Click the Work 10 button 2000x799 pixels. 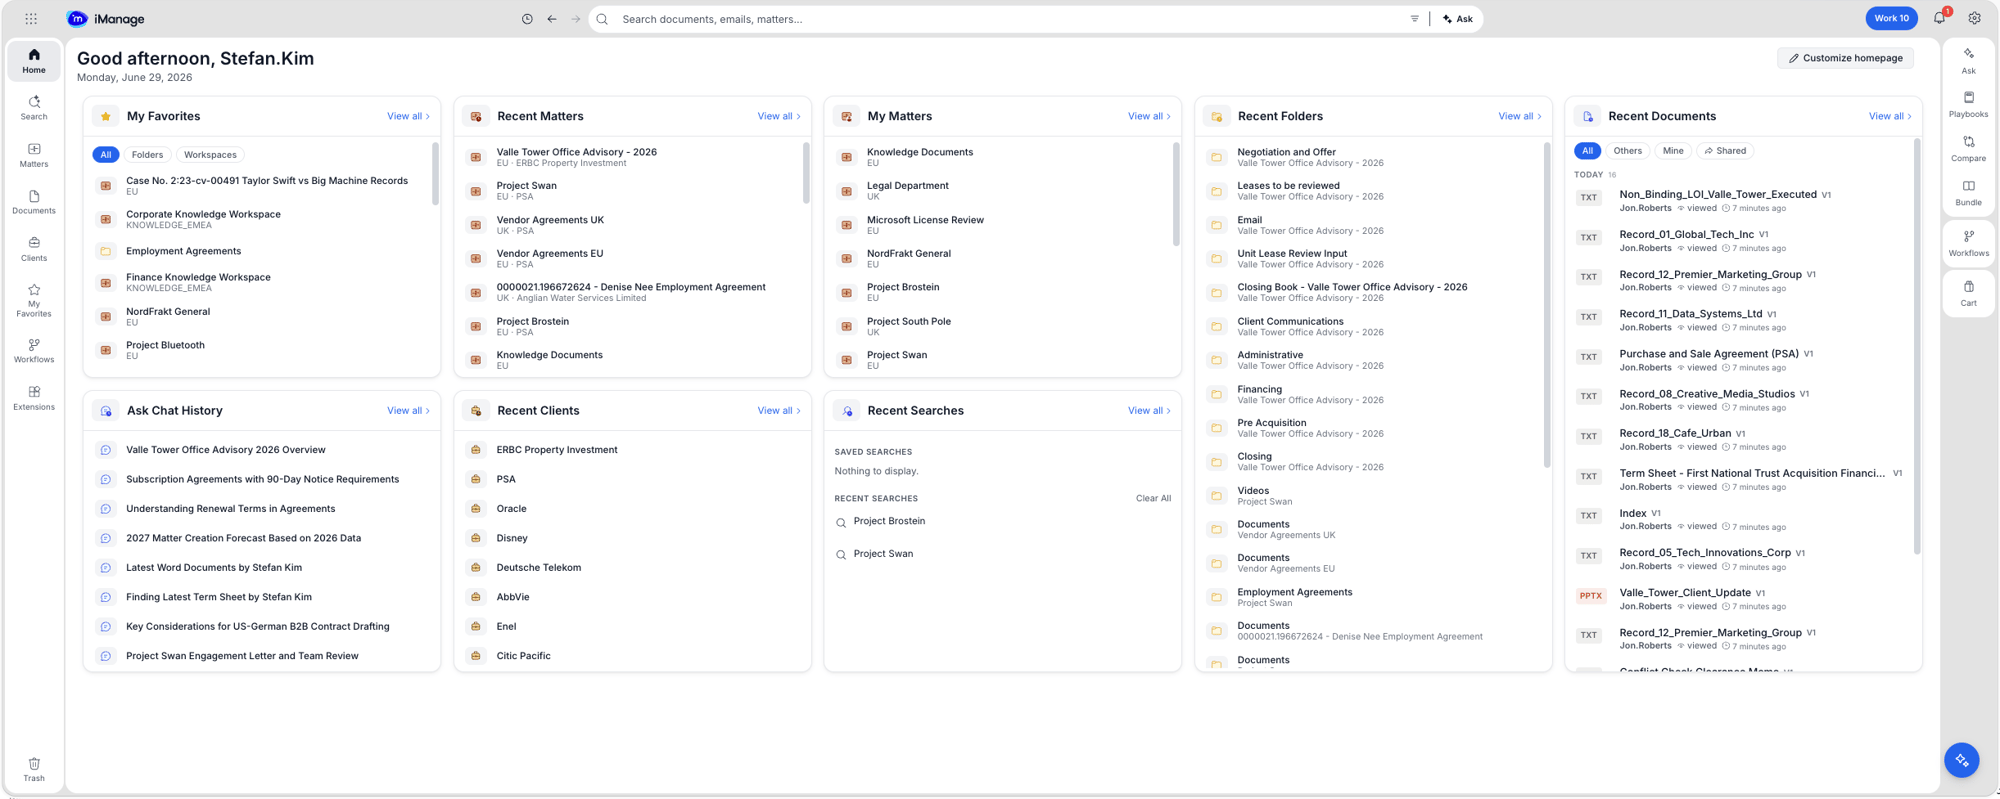coord(1891,18)
